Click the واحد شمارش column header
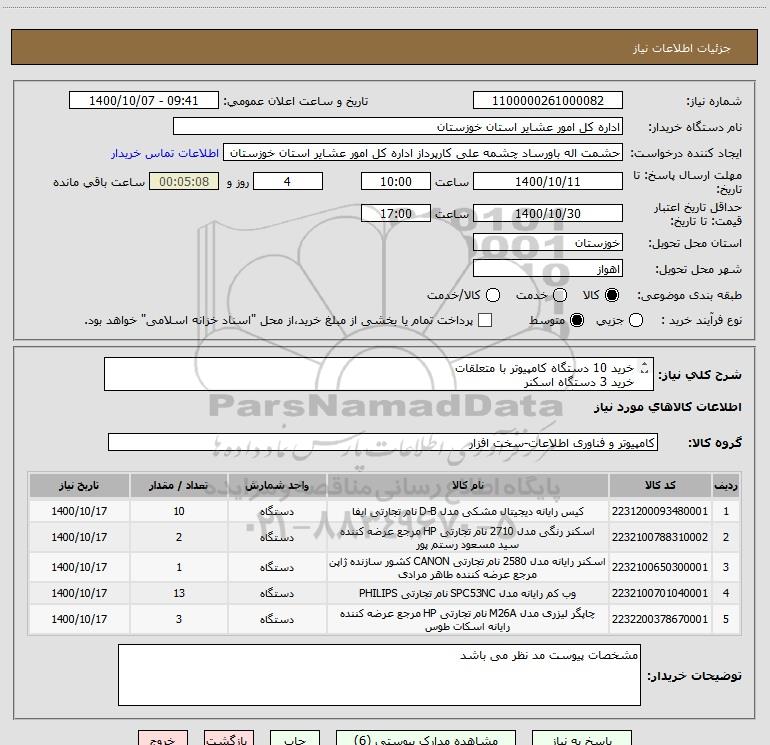The height and width of the screenshot is (745, 770). coord(277,485)
